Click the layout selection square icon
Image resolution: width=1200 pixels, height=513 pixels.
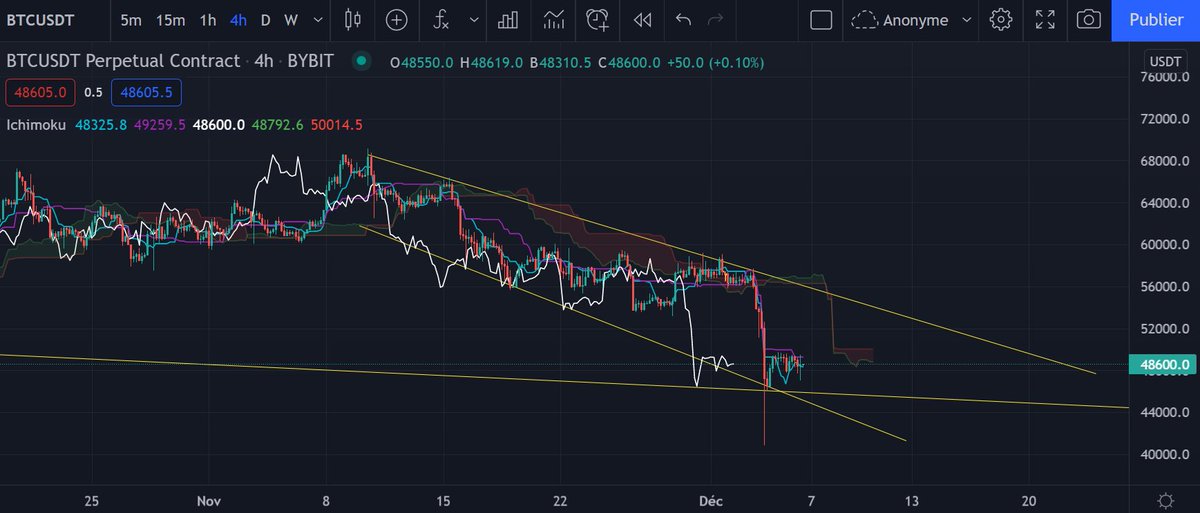(x=821, y=20)
